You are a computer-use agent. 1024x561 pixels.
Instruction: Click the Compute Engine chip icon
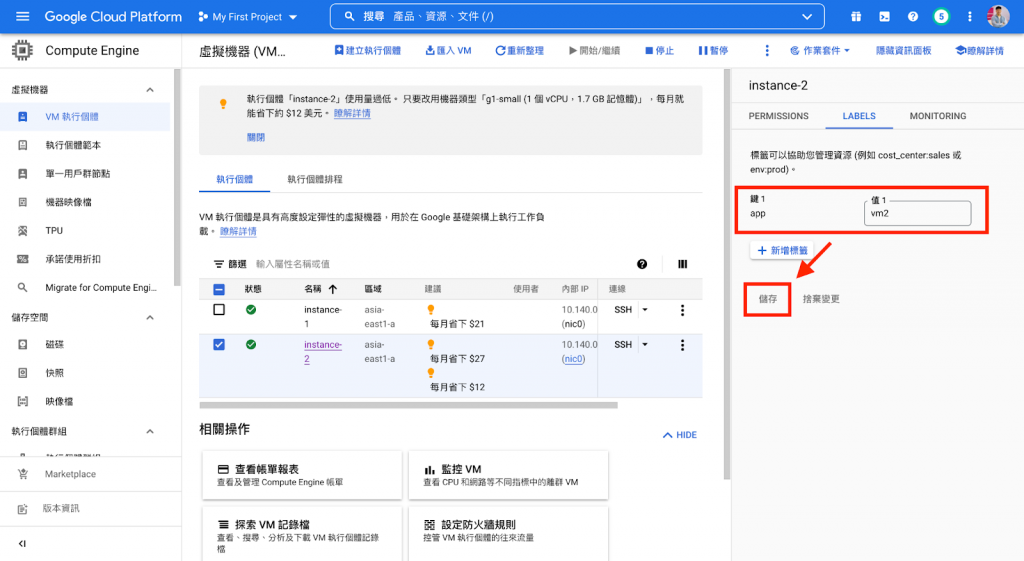[22, 50]
